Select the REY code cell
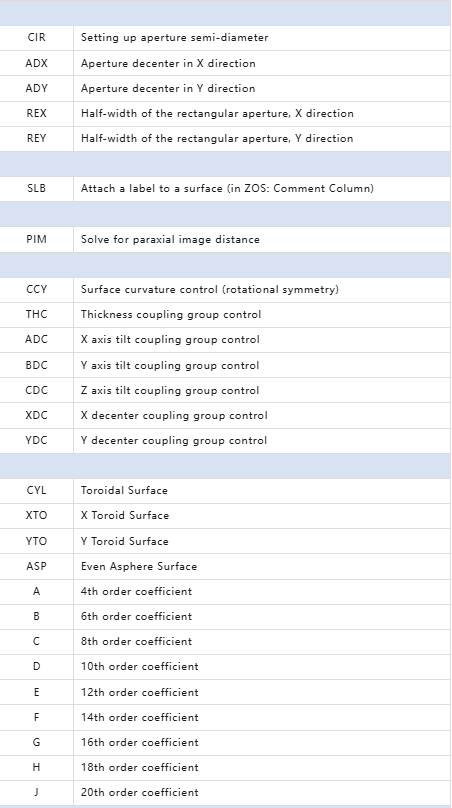 37,139
